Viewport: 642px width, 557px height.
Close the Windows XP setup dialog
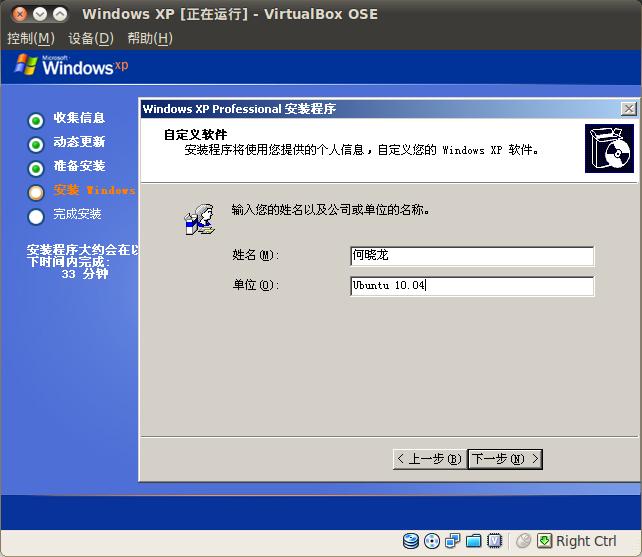(628, 109)
